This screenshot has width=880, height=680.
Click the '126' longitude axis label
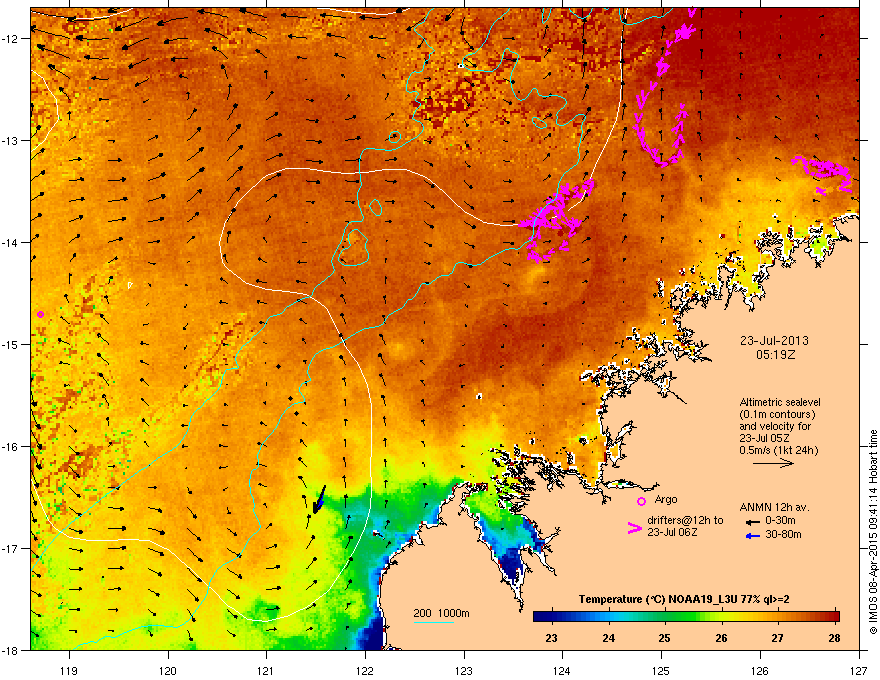(760, 670)
